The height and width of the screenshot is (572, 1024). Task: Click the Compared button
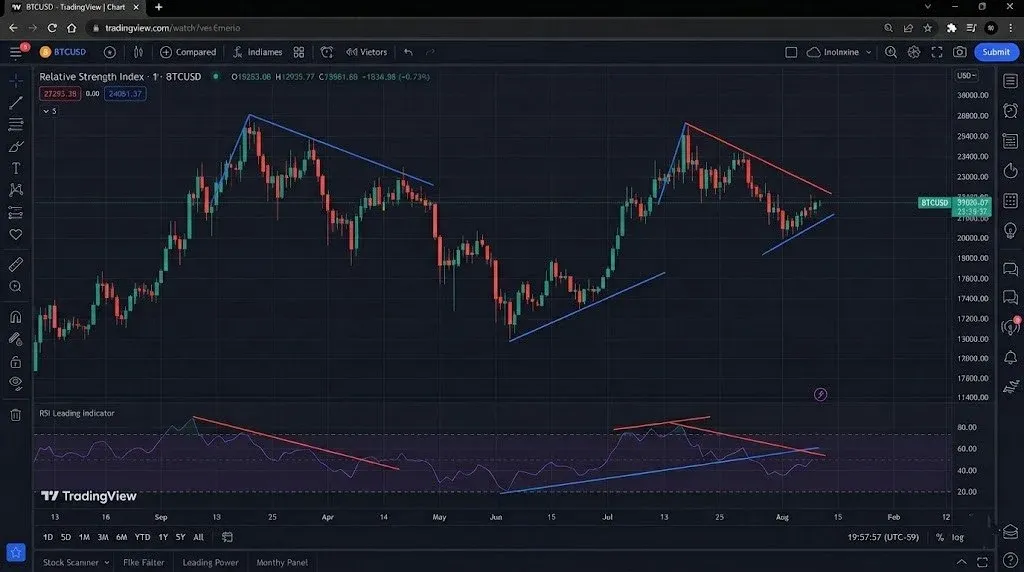pyautogui.click(x=188, y=52)
